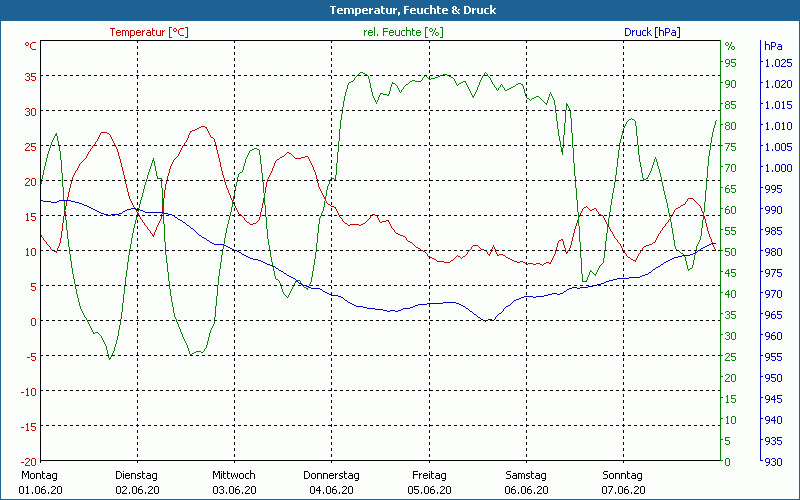Select the Donnerstag day label
The width and height of the screenshot is (800, 500).
pyautogui.click(x=331, y=475)
